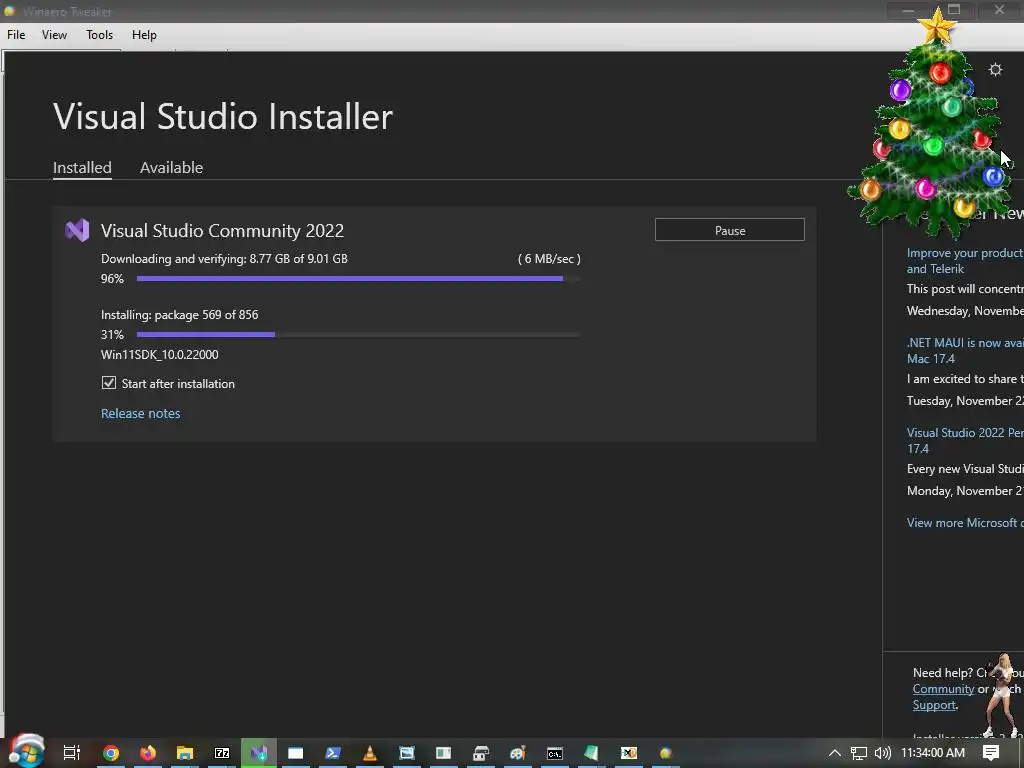This screenshot has width=1024, height=768.
Task: Launch Firefox from the taskbar
Action: click(x=148, y=753)
